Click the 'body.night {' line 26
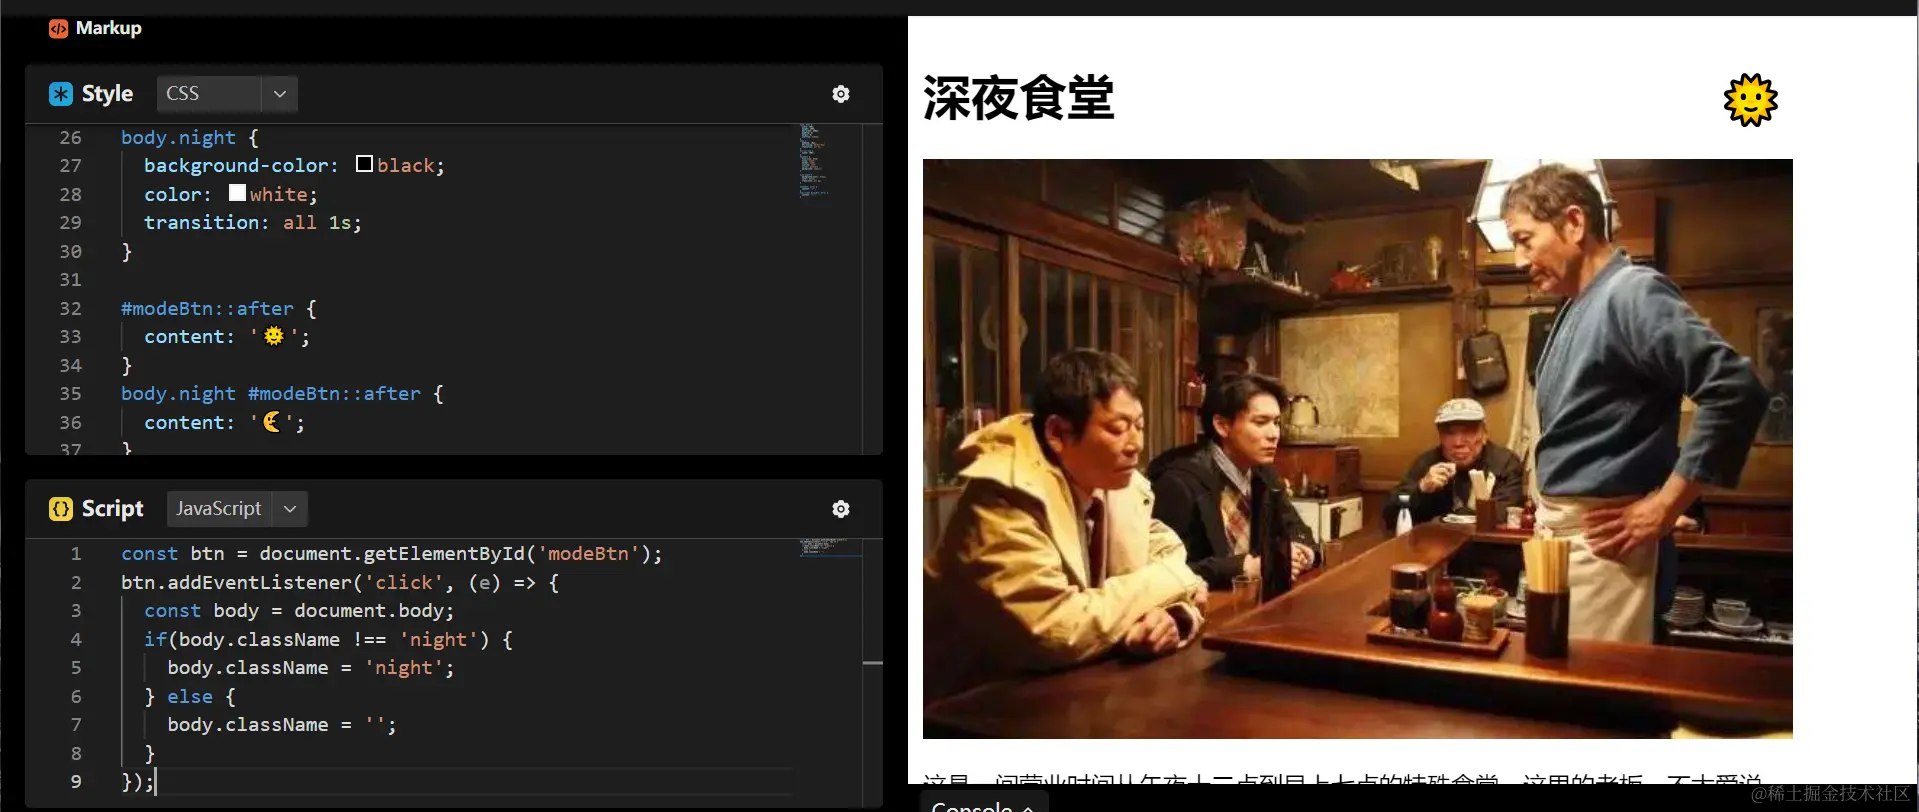Image resolution: width=1919 pixels, height=812 pixels. pyautogui.click(x=190, y=138)
